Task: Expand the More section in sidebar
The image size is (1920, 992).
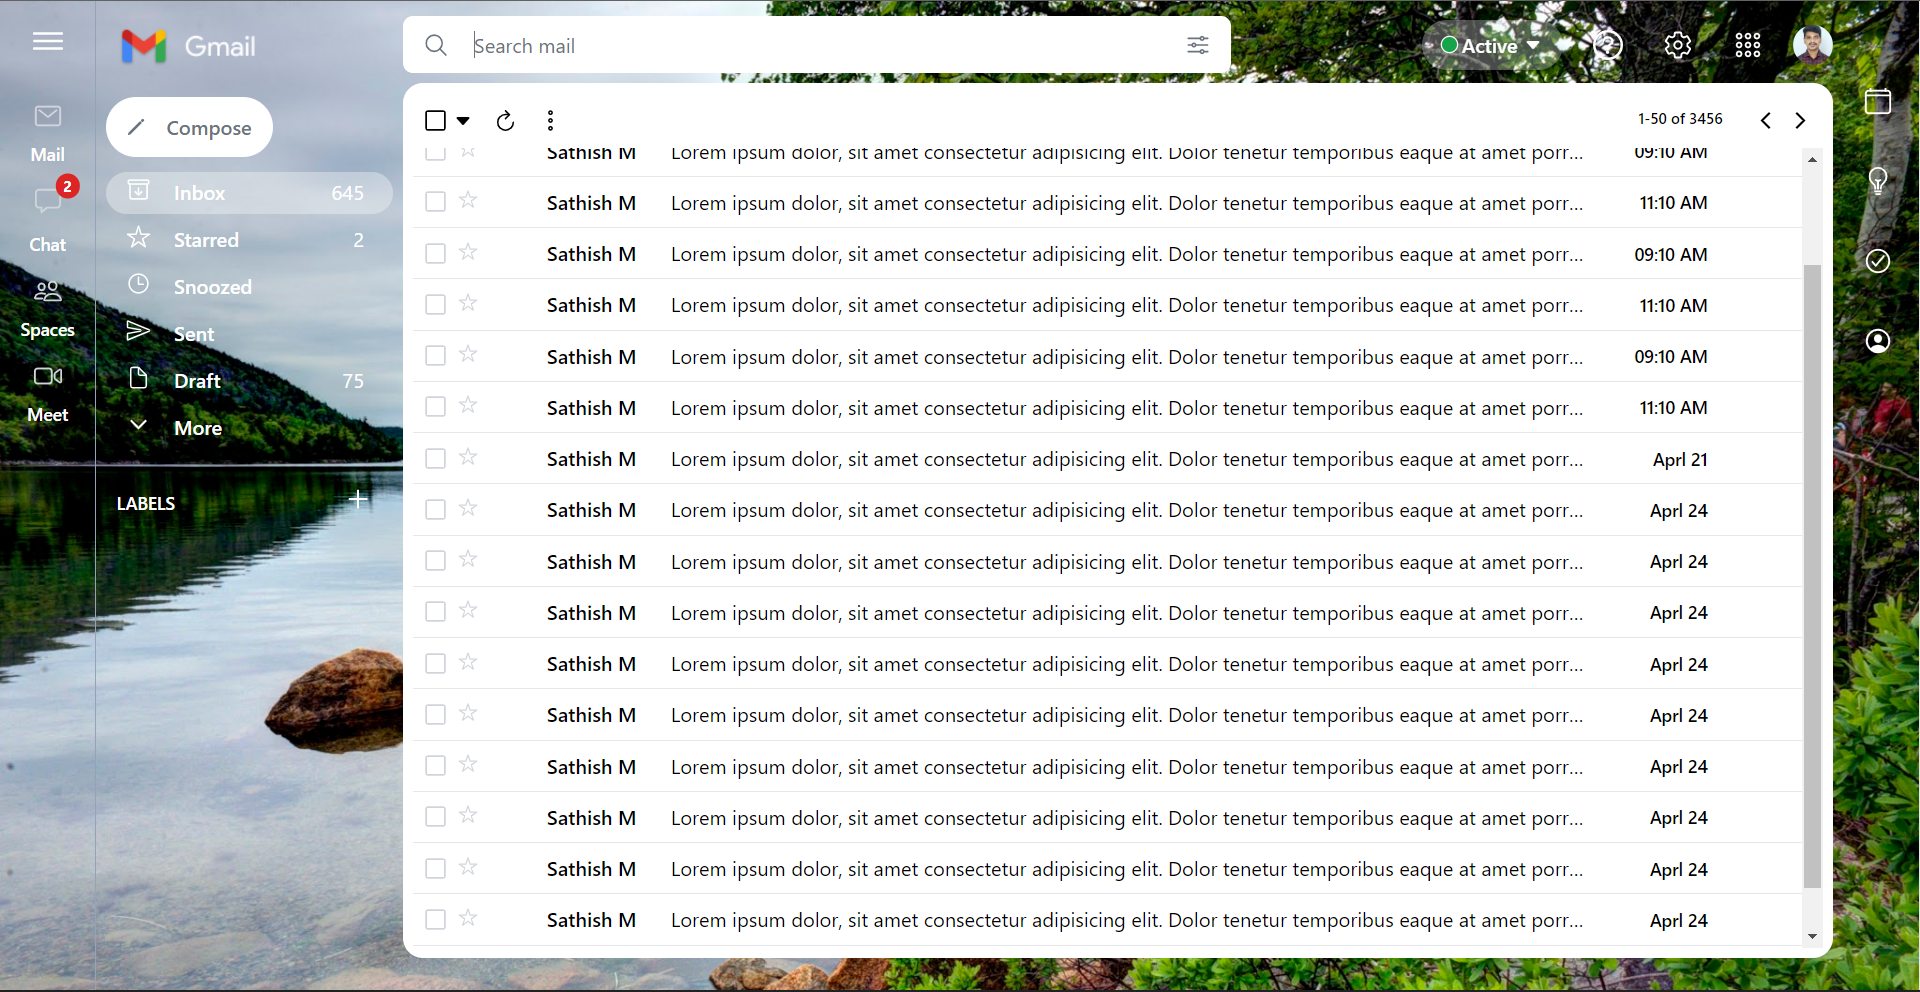Action: pyautogui.click(x=197, y=428)
